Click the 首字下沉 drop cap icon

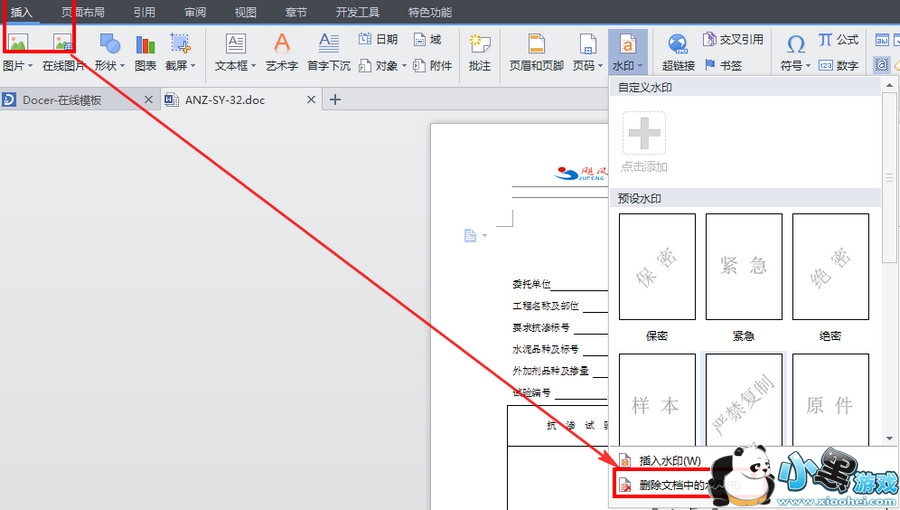pyautogui.click(x=328, y=44)
